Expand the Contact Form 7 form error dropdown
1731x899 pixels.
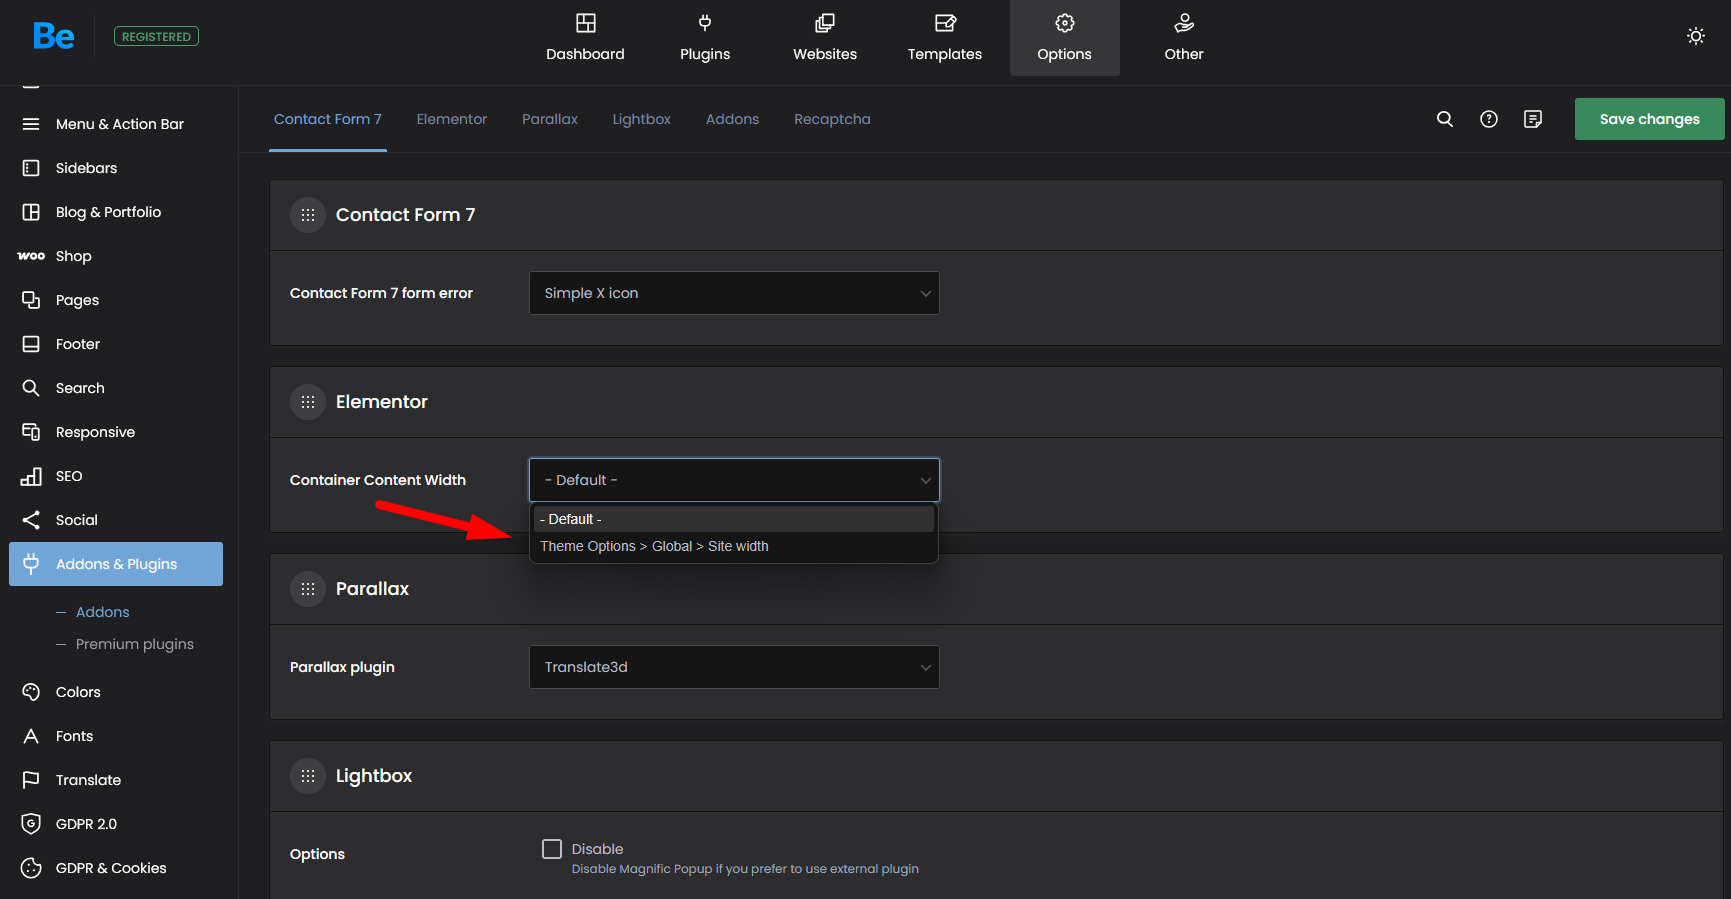[733, 293]
